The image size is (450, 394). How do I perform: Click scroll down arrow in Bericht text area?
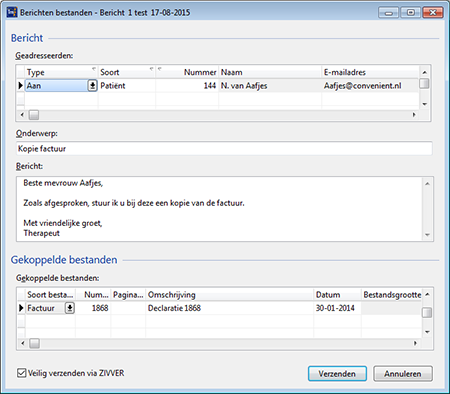click(x=427, y=235)
